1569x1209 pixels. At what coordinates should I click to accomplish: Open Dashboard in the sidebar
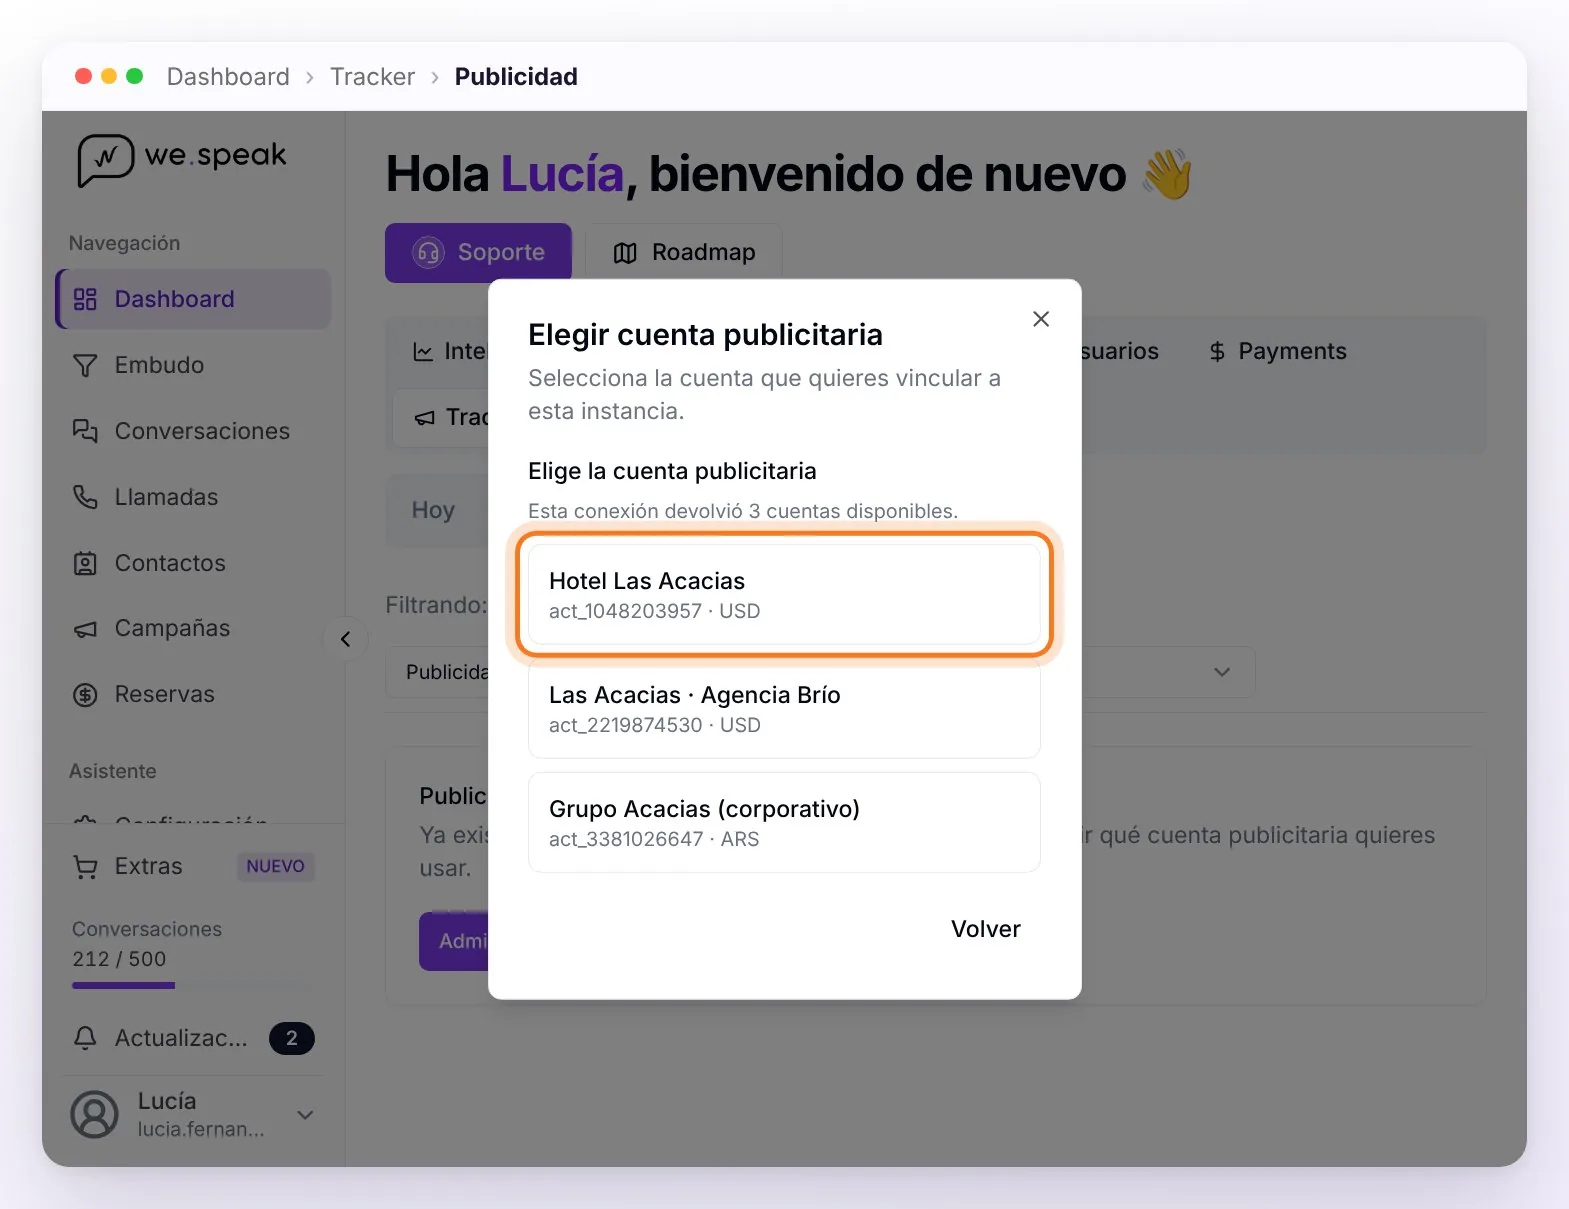coord(193,299)
